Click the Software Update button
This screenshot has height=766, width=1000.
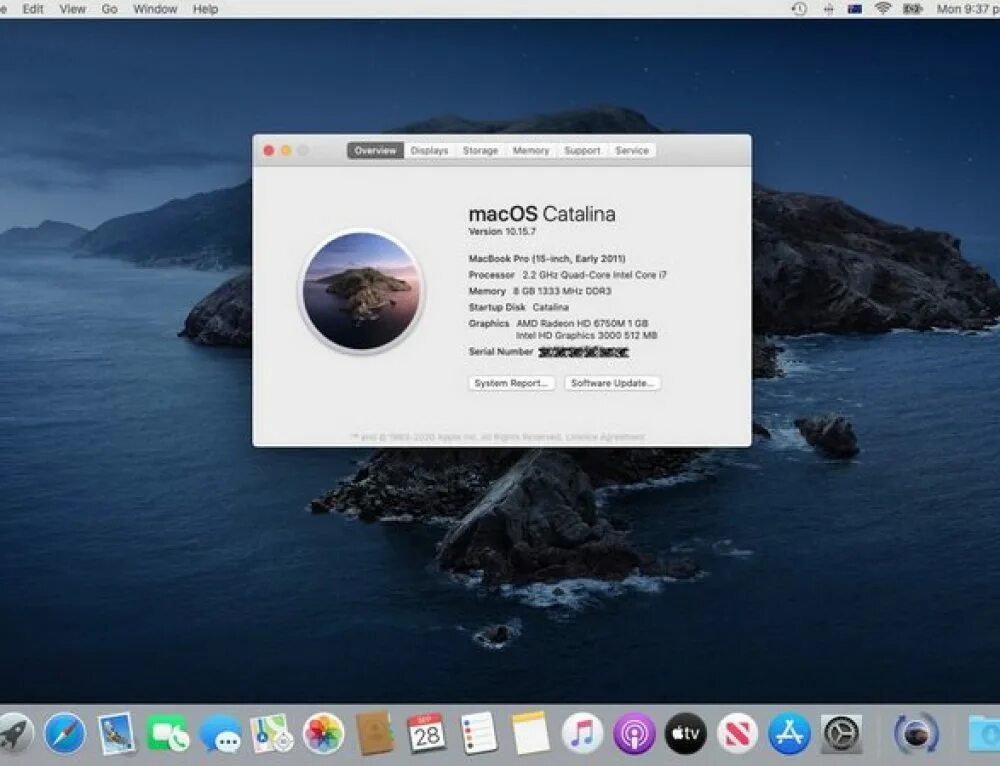pos(612,383)
